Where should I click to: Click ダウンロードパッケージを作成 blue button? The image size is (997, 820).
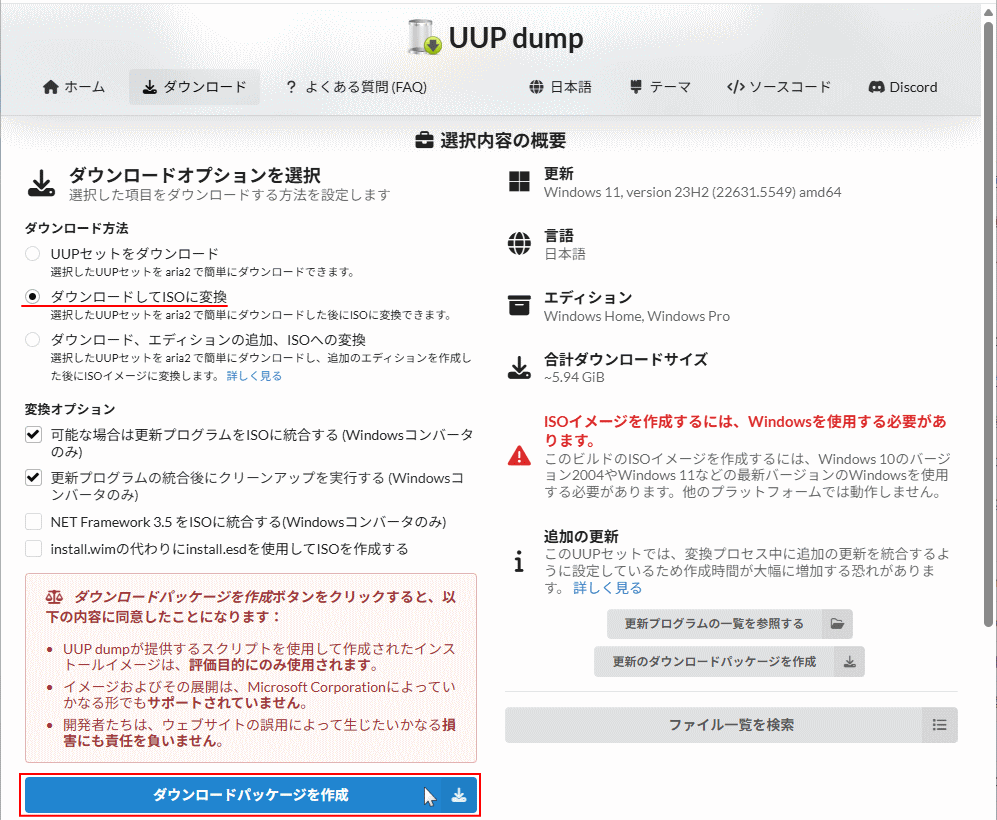251,795
